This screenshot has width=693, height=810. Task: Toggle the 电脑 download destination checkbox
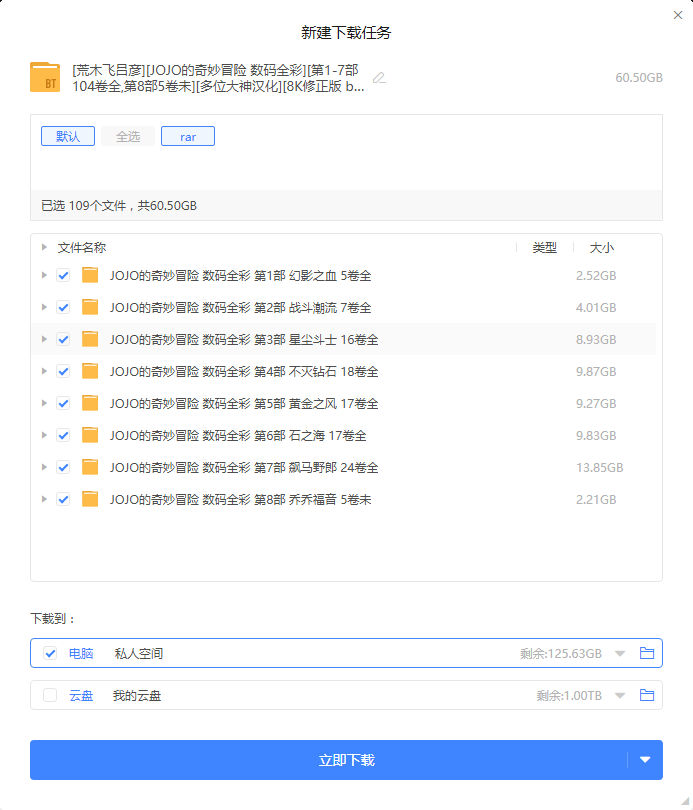(50, 653)
